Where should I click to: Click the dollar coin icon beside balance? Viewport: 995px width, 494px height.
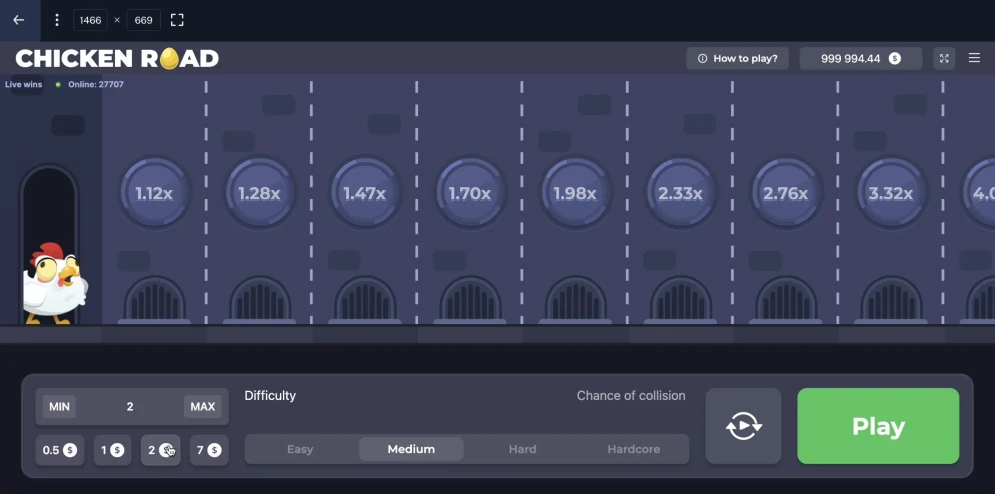tap(895, 58)
